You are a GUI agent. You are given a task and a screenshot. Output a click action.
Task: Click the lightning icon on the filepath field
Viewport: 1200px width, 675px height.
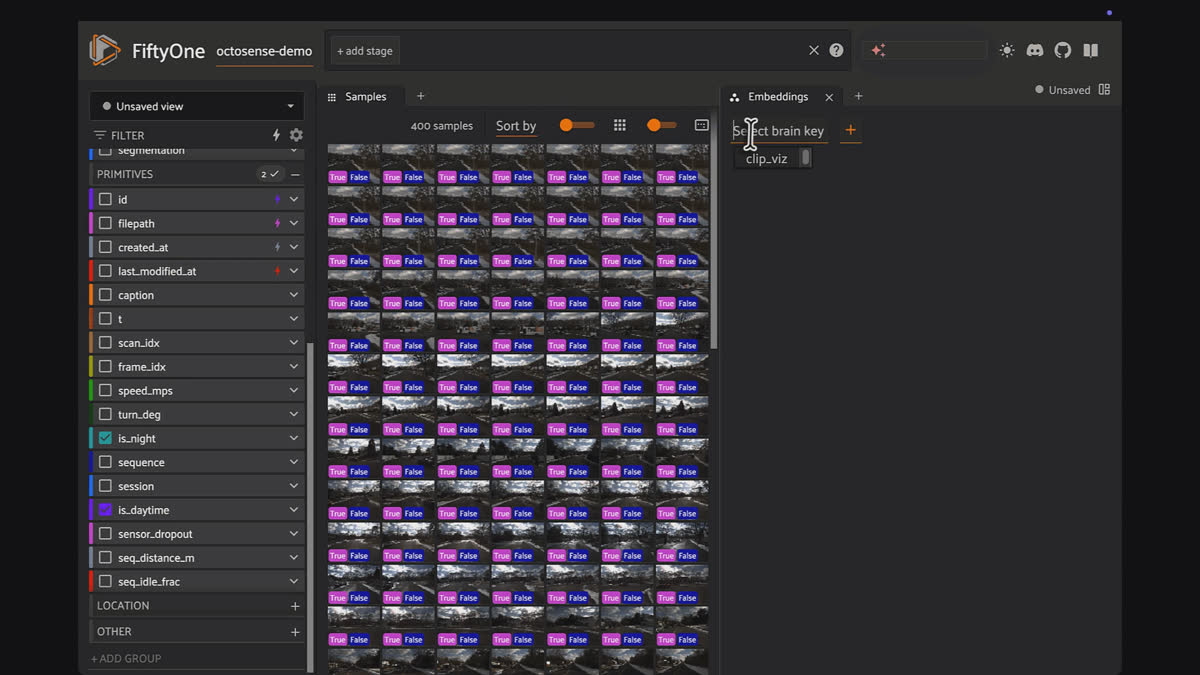pos(277,223)
